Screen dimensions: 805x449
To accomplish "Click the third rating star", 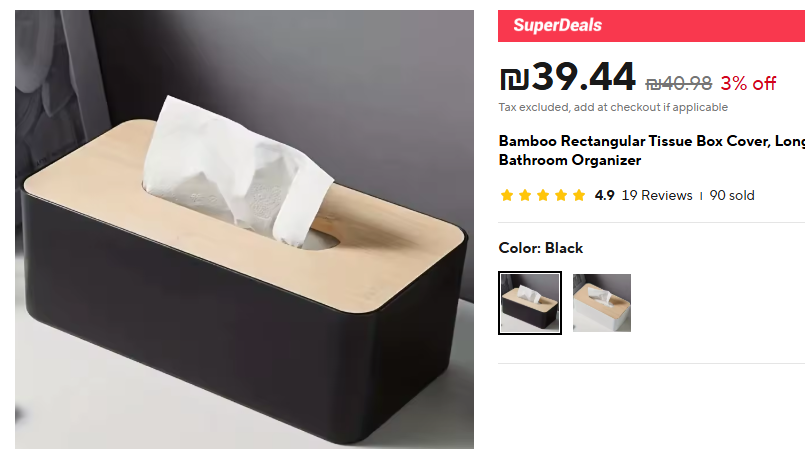I will coord(543,196).
